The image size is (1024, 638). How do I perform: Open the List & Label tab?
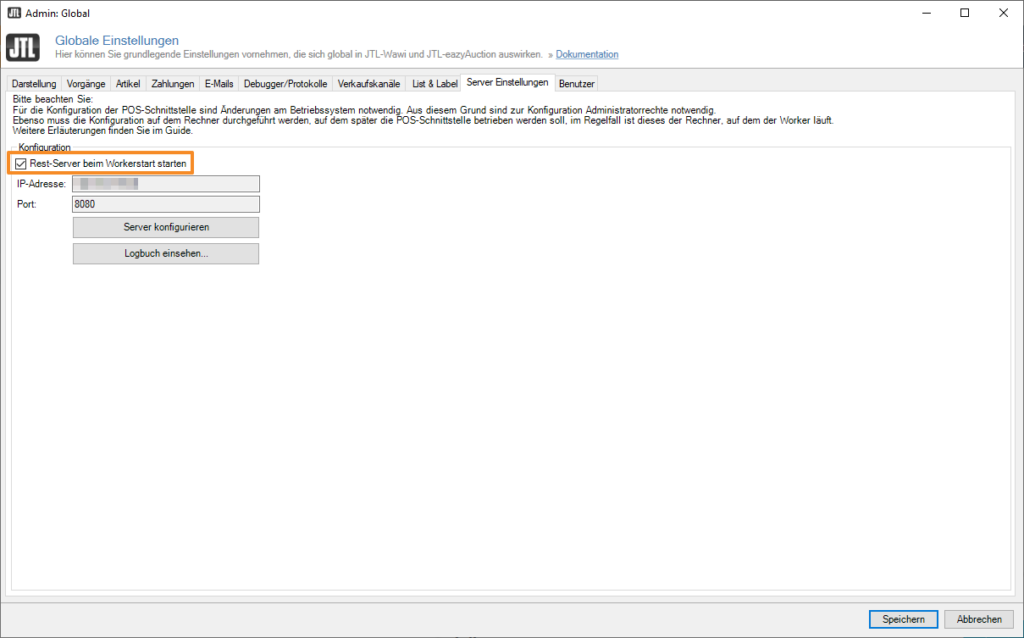click(x=434, y=84)
